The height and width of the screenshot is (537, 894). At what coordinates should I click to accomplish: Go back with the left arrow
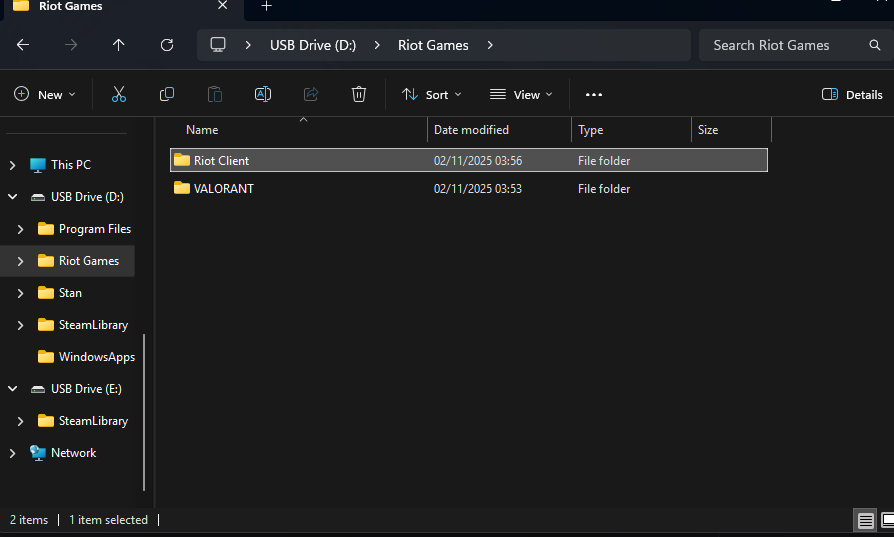(x=23, y=45)
